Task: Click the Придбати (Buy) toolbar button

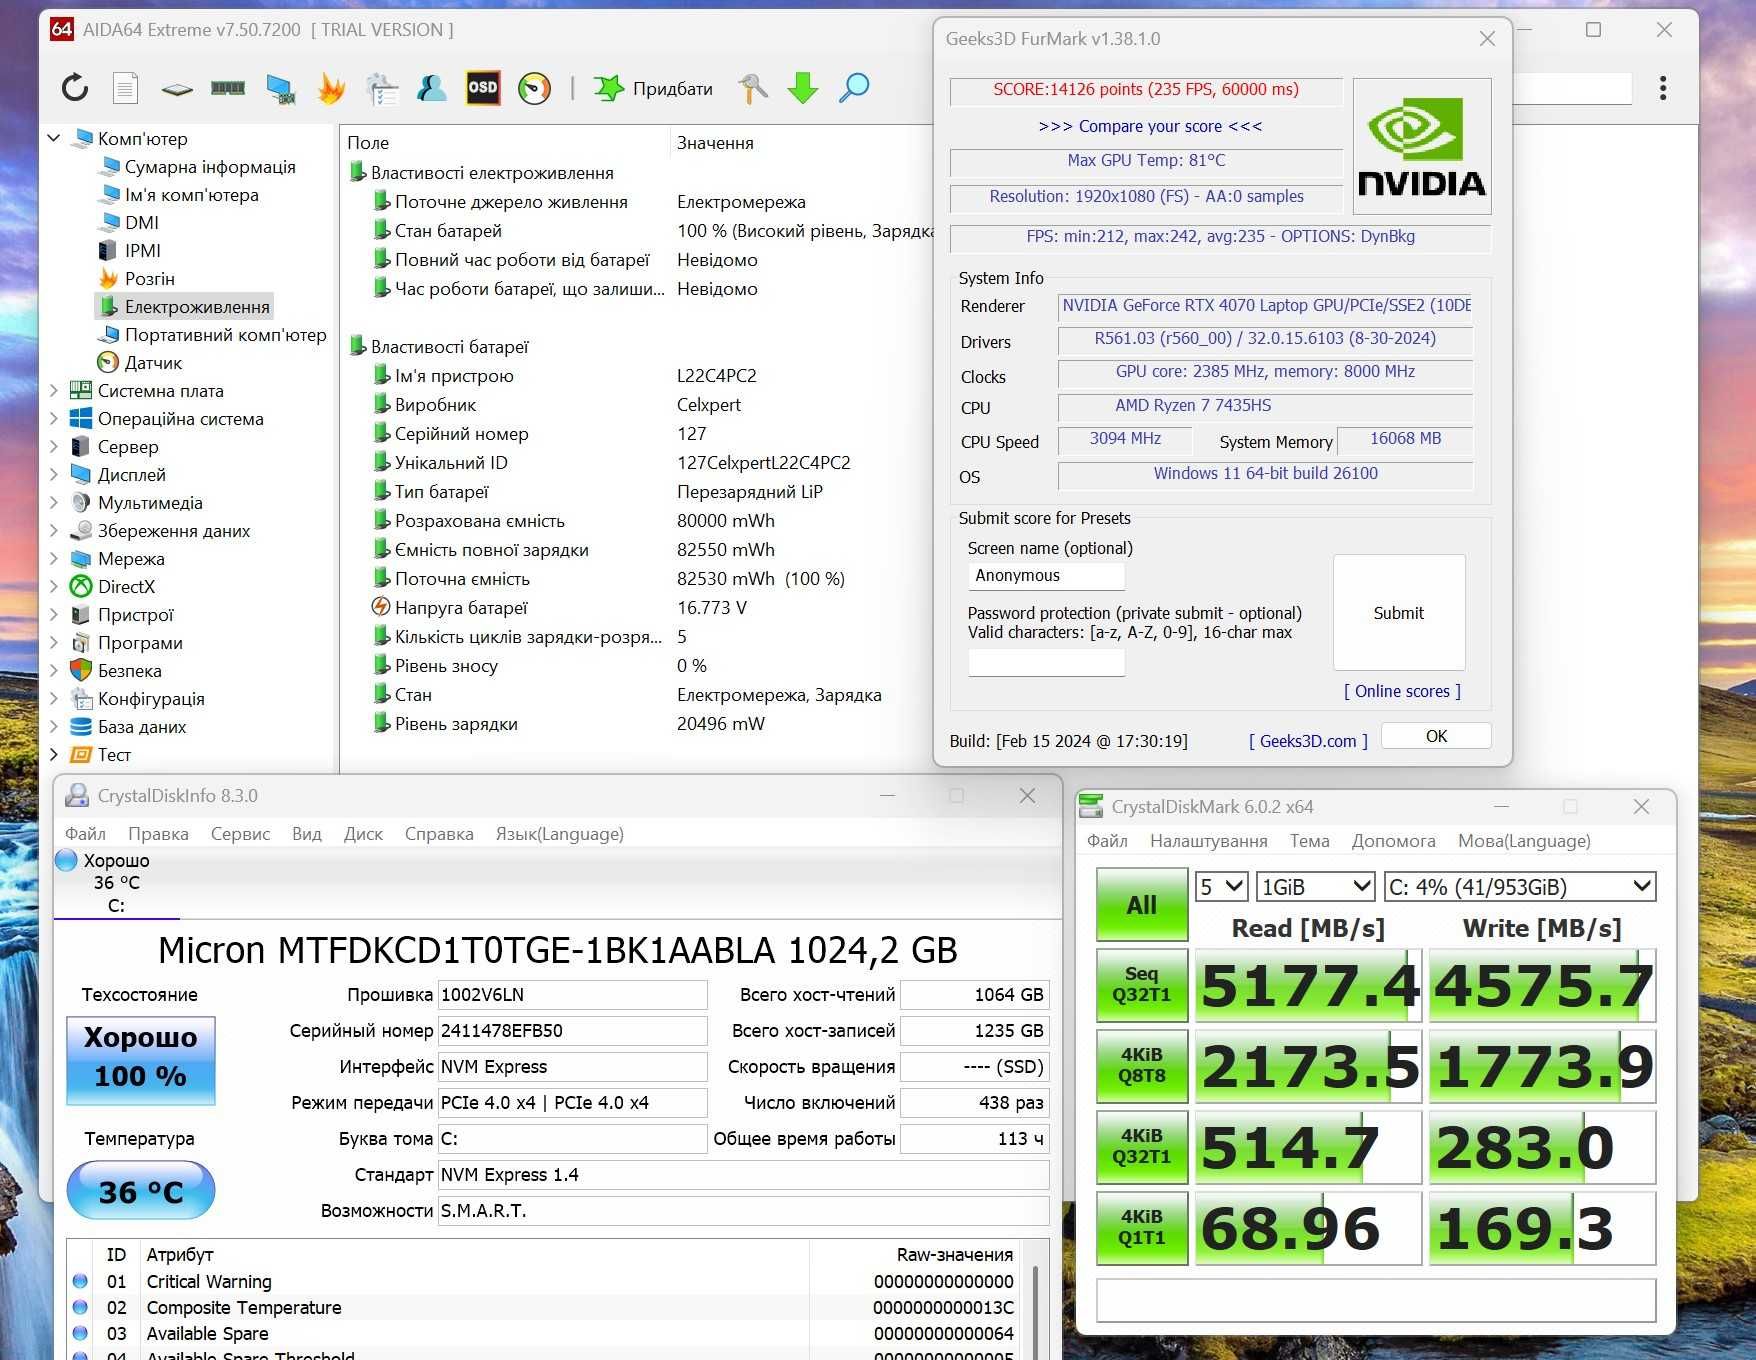Action: click(x=653, y=89)
